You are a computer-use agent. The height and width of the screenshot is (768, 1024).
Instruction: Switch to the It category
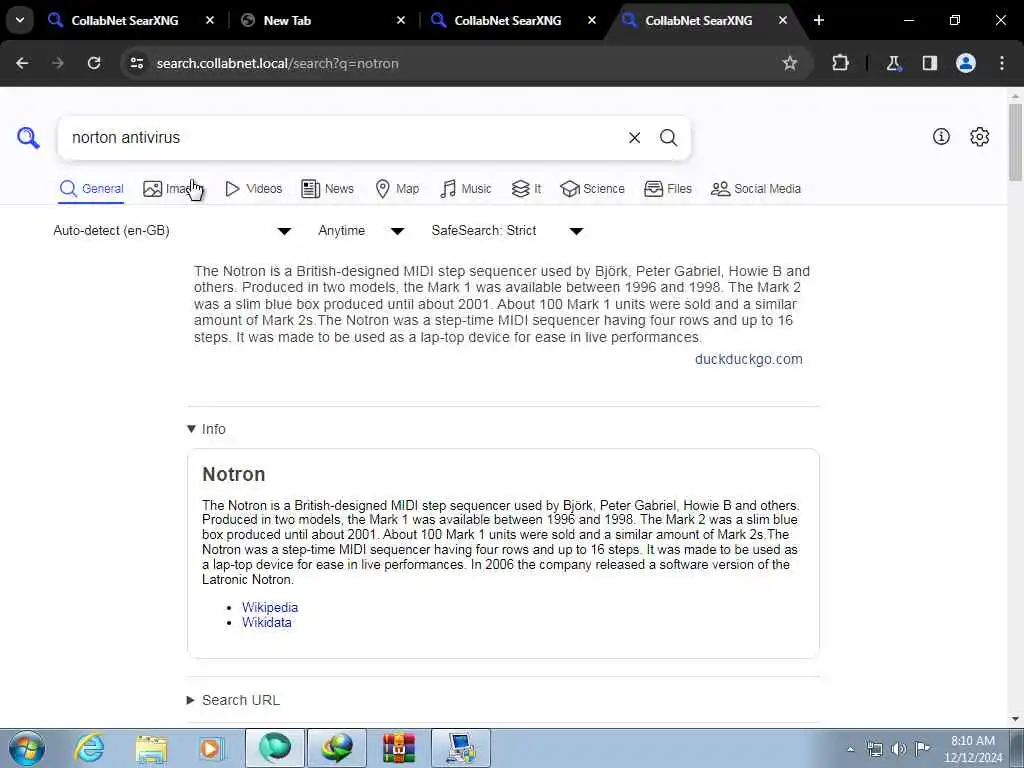(x=526, y=189)
